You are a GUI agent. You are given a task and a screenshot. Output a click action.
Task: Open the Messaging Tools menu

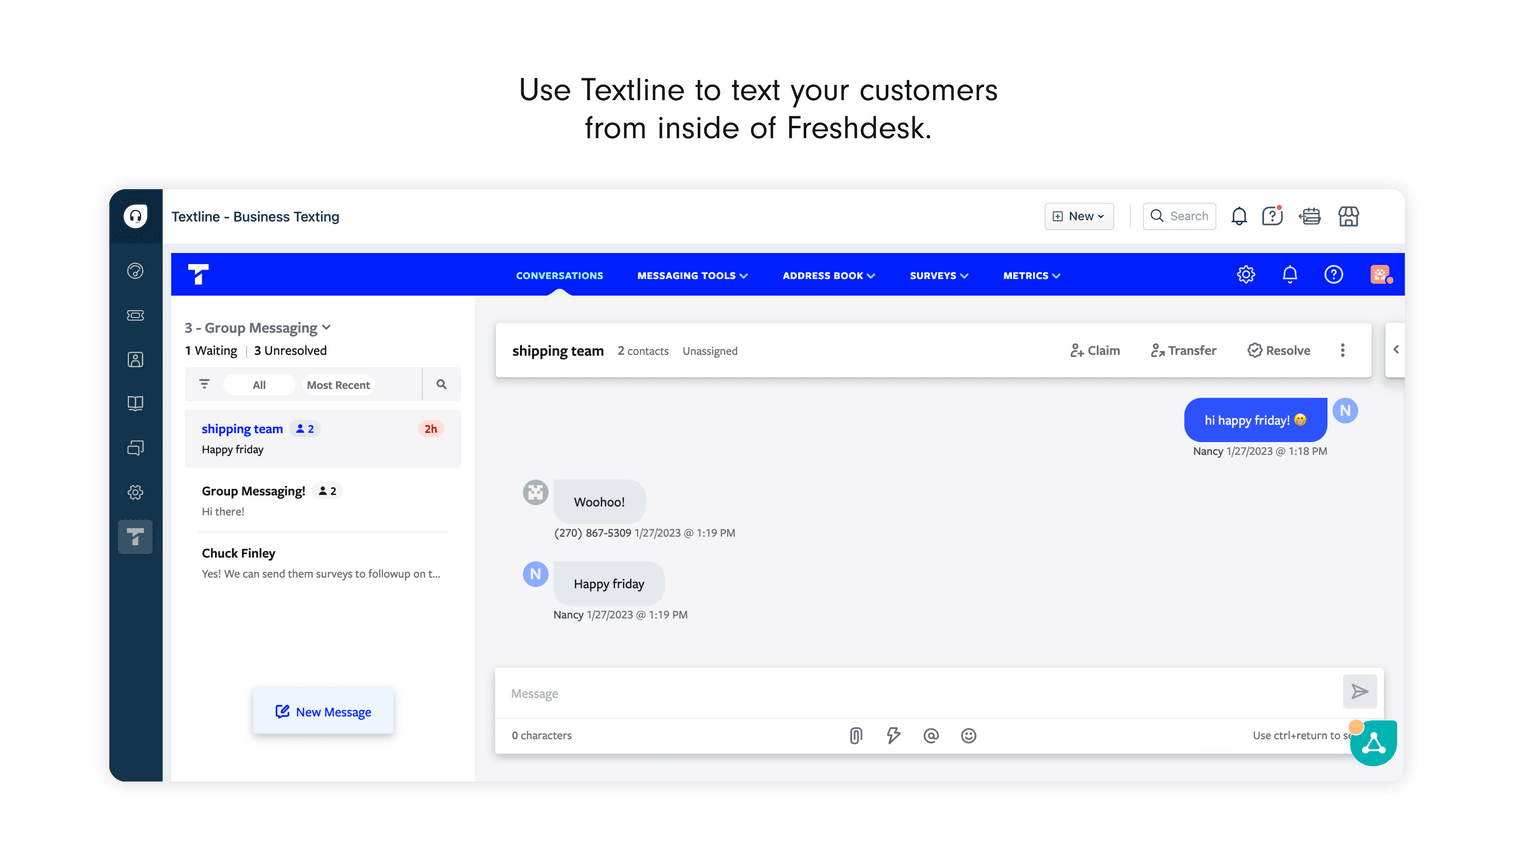pos(692,276)
